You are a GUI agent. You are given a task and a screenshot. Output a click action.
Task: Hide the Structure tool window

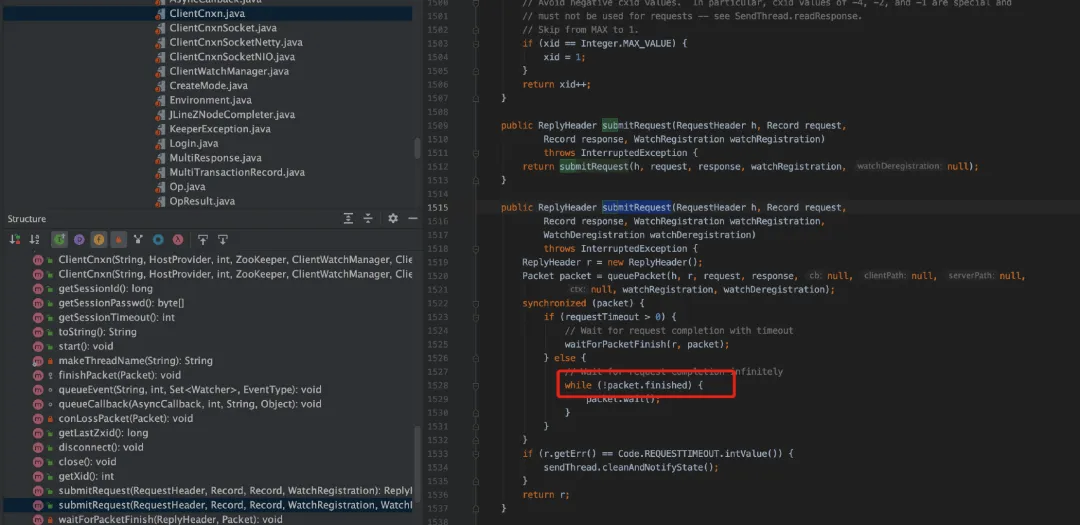(x=410, y=218)
